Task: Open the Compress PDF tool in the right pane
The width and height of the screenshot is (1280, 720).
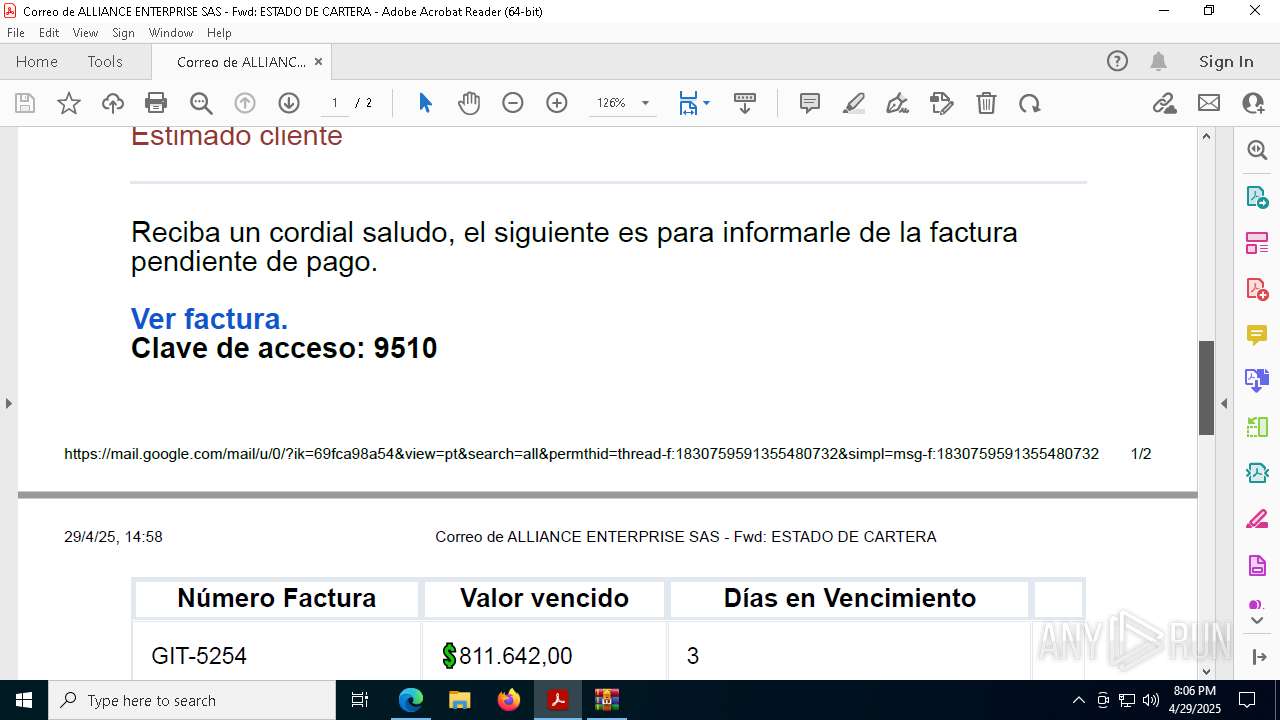Action: [1257, 473]
